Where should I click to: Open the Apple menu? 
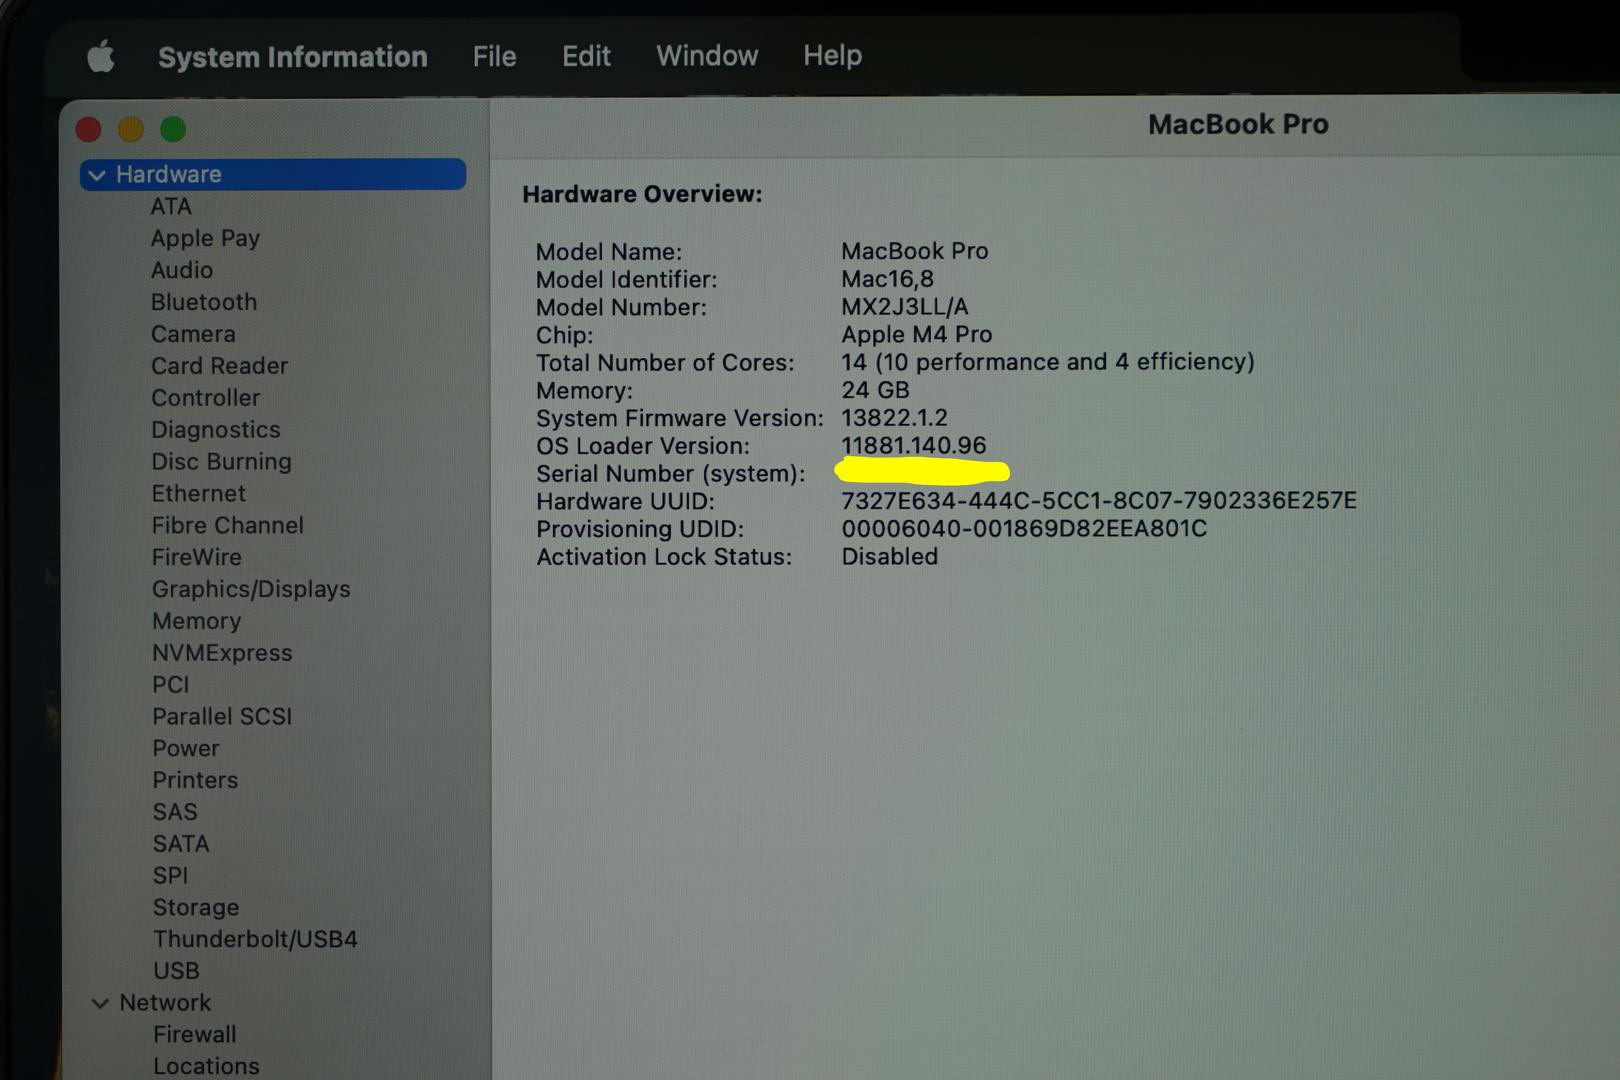coord(100,57)
